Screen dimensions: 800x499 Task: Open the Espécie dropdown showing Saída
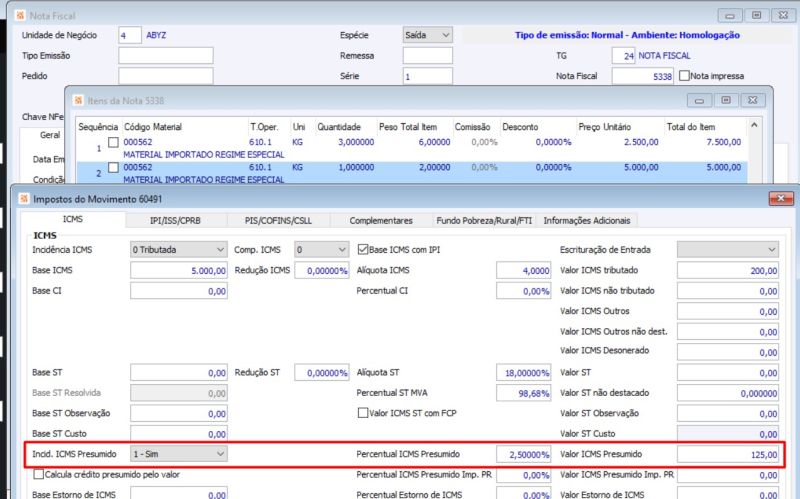click(428, 35)
